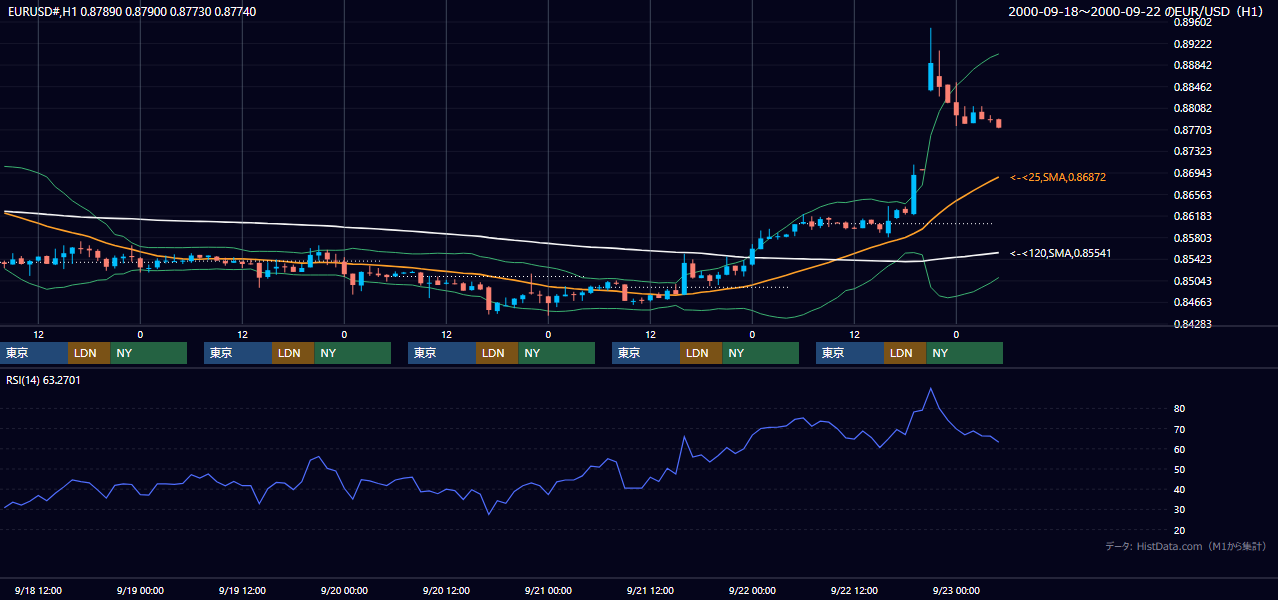Click RSI scale value 40
This screenshot has width=1278, height=600.
click(x=1180, y=489)
